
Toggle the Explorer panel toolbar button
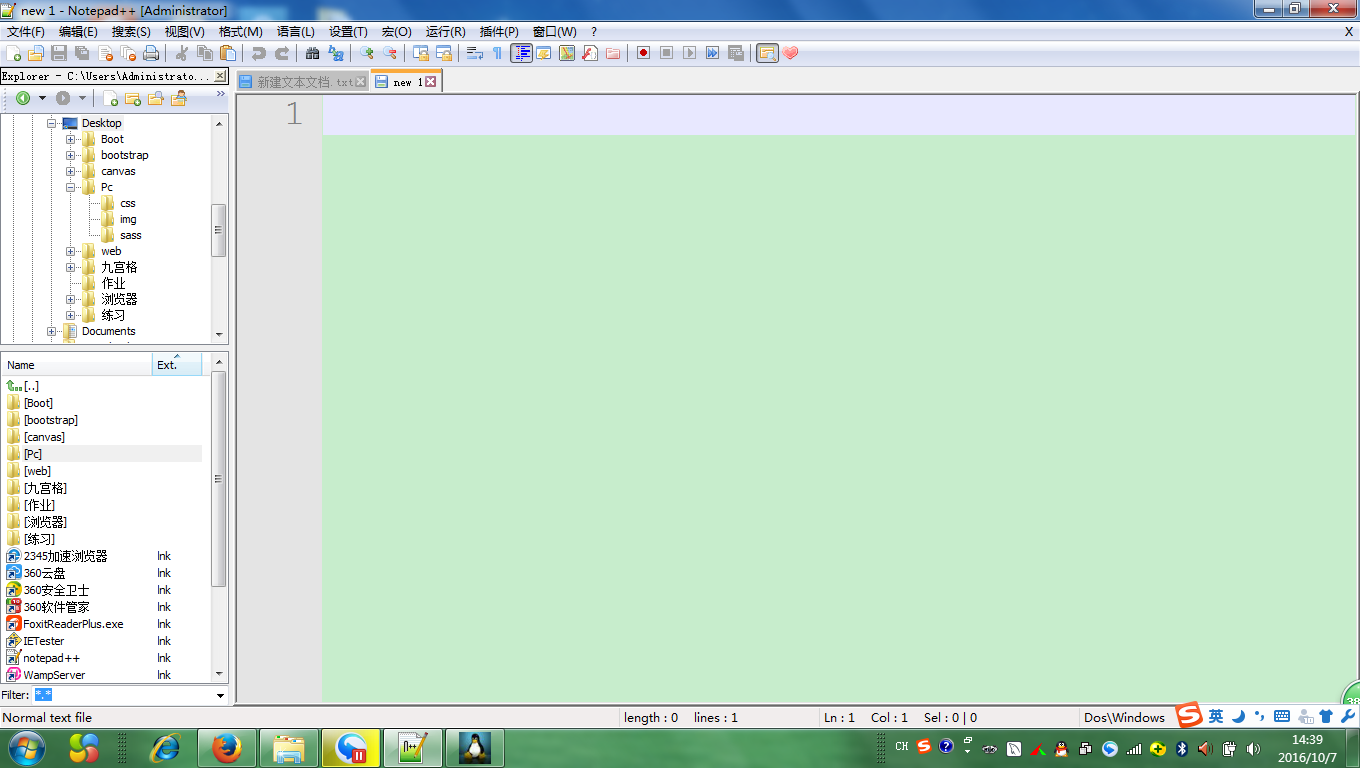[x=767, y=53]
